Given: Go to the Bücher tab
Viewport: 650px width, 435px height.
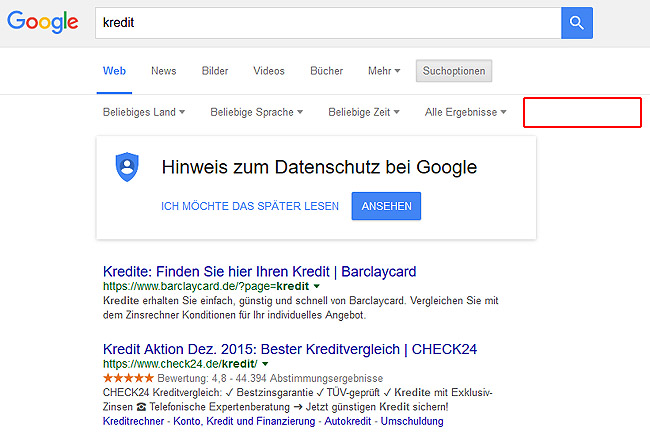Looking at the screenshot, I should pos(326,71).
